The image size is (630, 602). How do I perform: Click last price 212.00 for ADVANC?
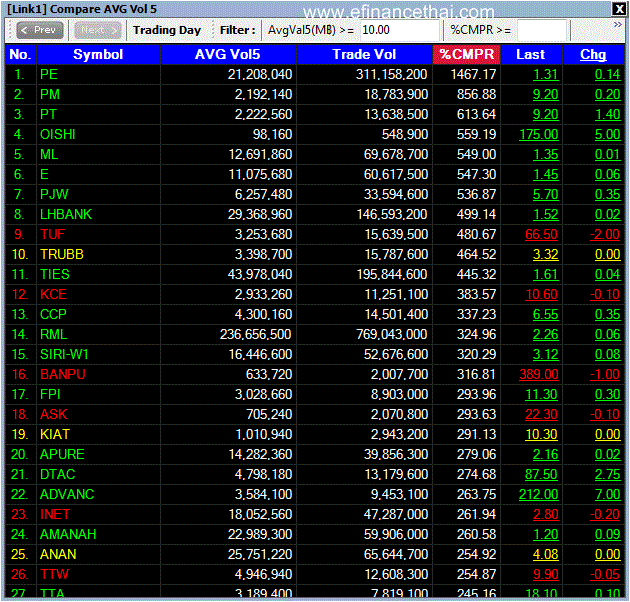539,494
